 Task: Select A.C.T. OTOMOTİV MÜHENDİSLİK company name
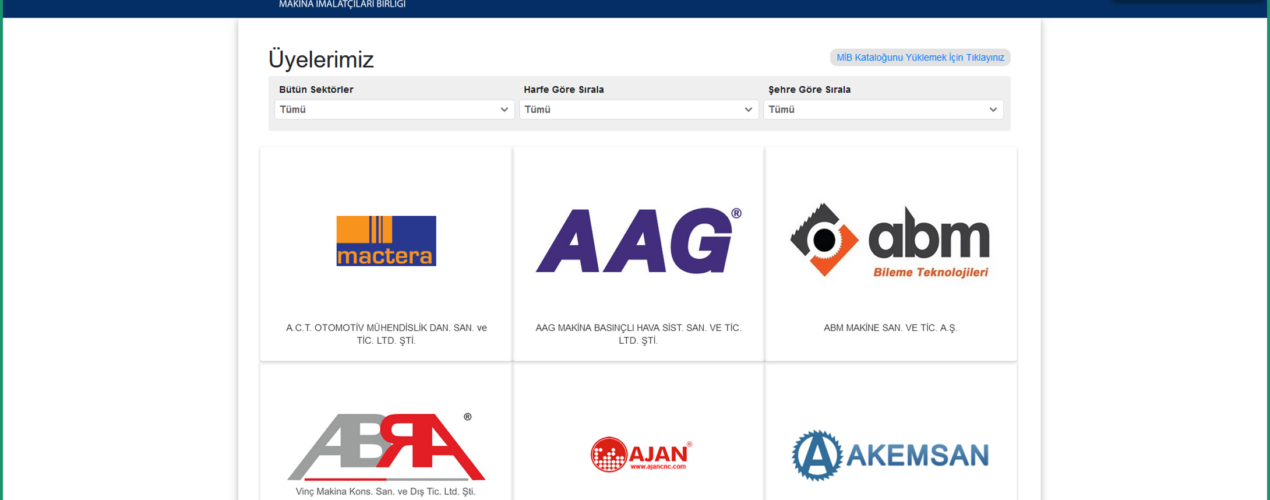[386, 334]
